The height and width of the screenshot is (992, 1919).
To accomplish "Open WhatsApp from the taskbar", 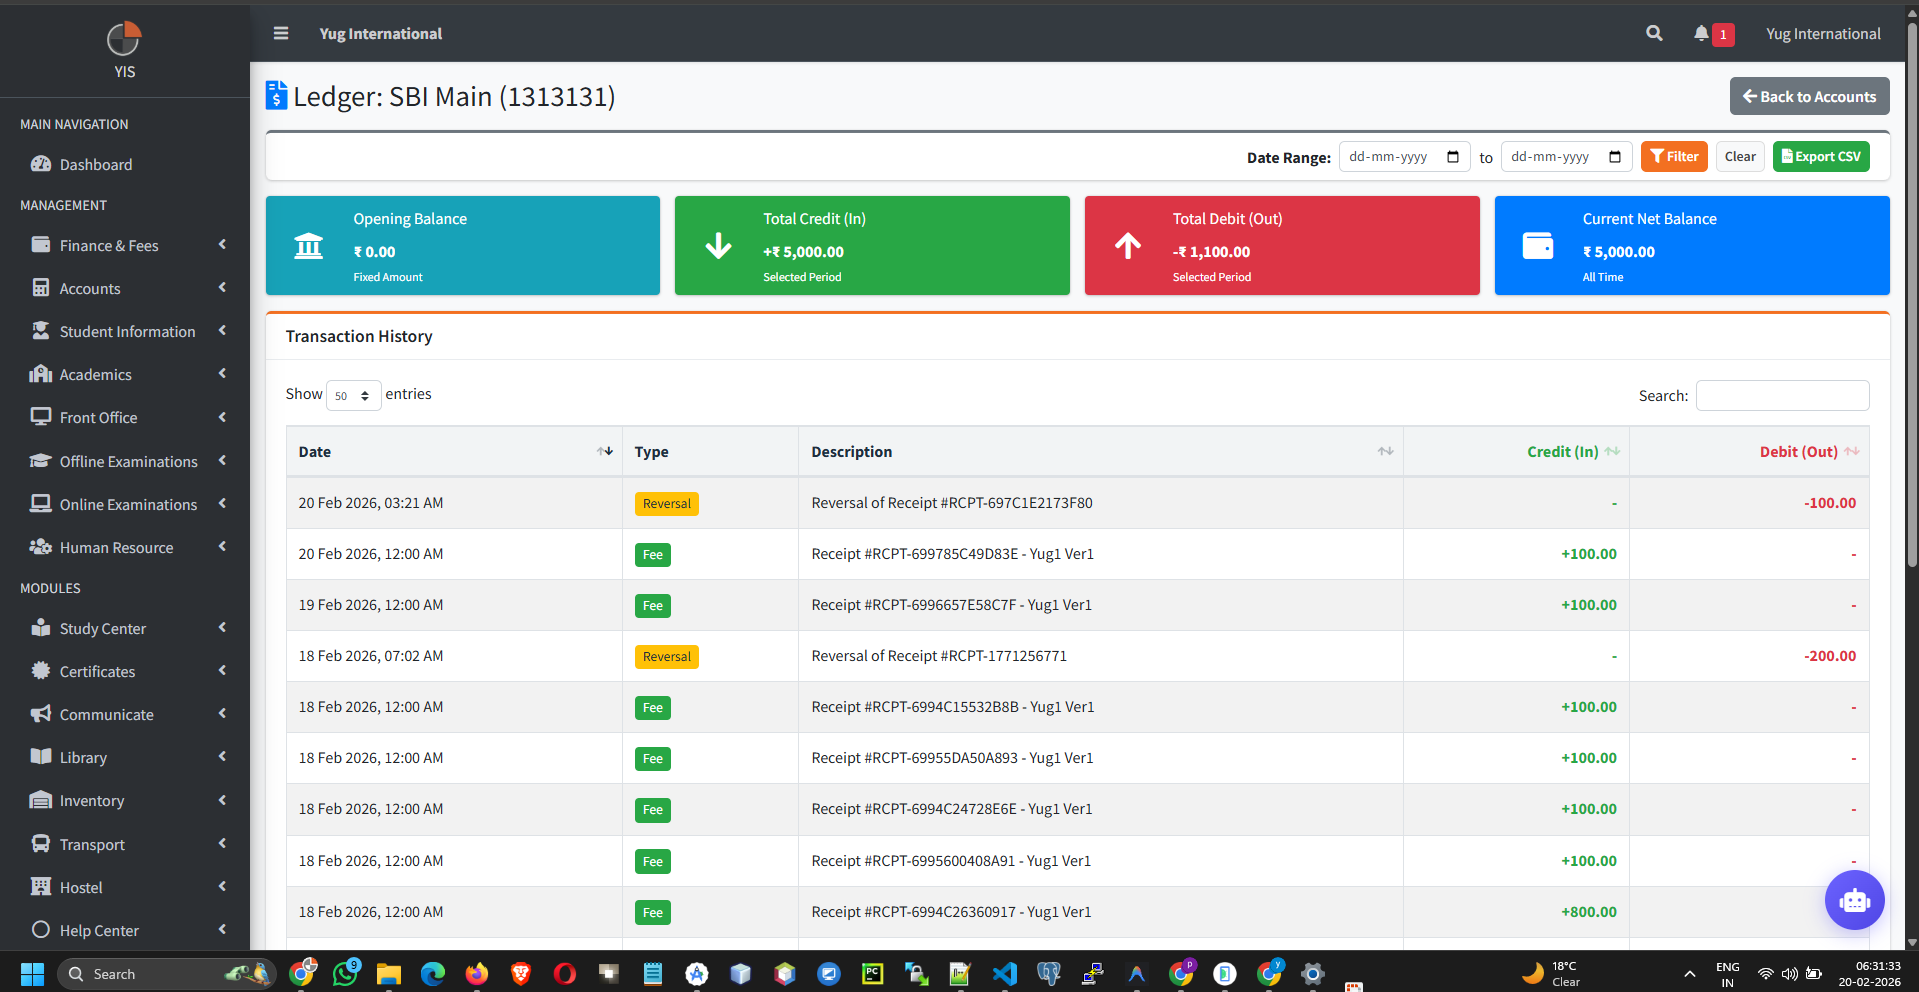I will click(345, 973).
